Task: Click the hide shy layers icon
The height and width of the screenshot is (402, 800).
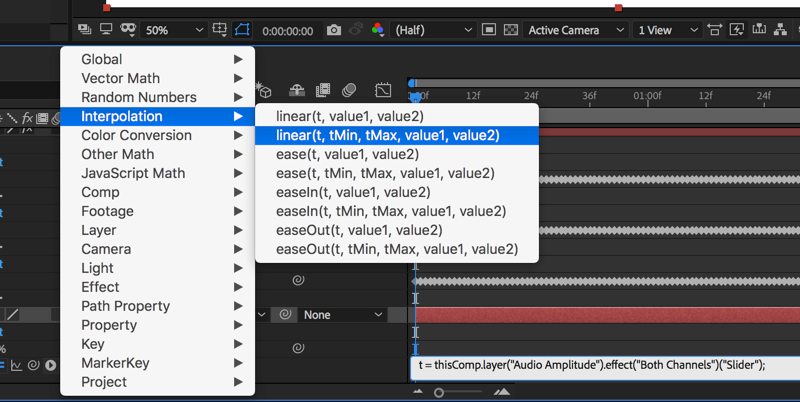Action: [295, 91]
